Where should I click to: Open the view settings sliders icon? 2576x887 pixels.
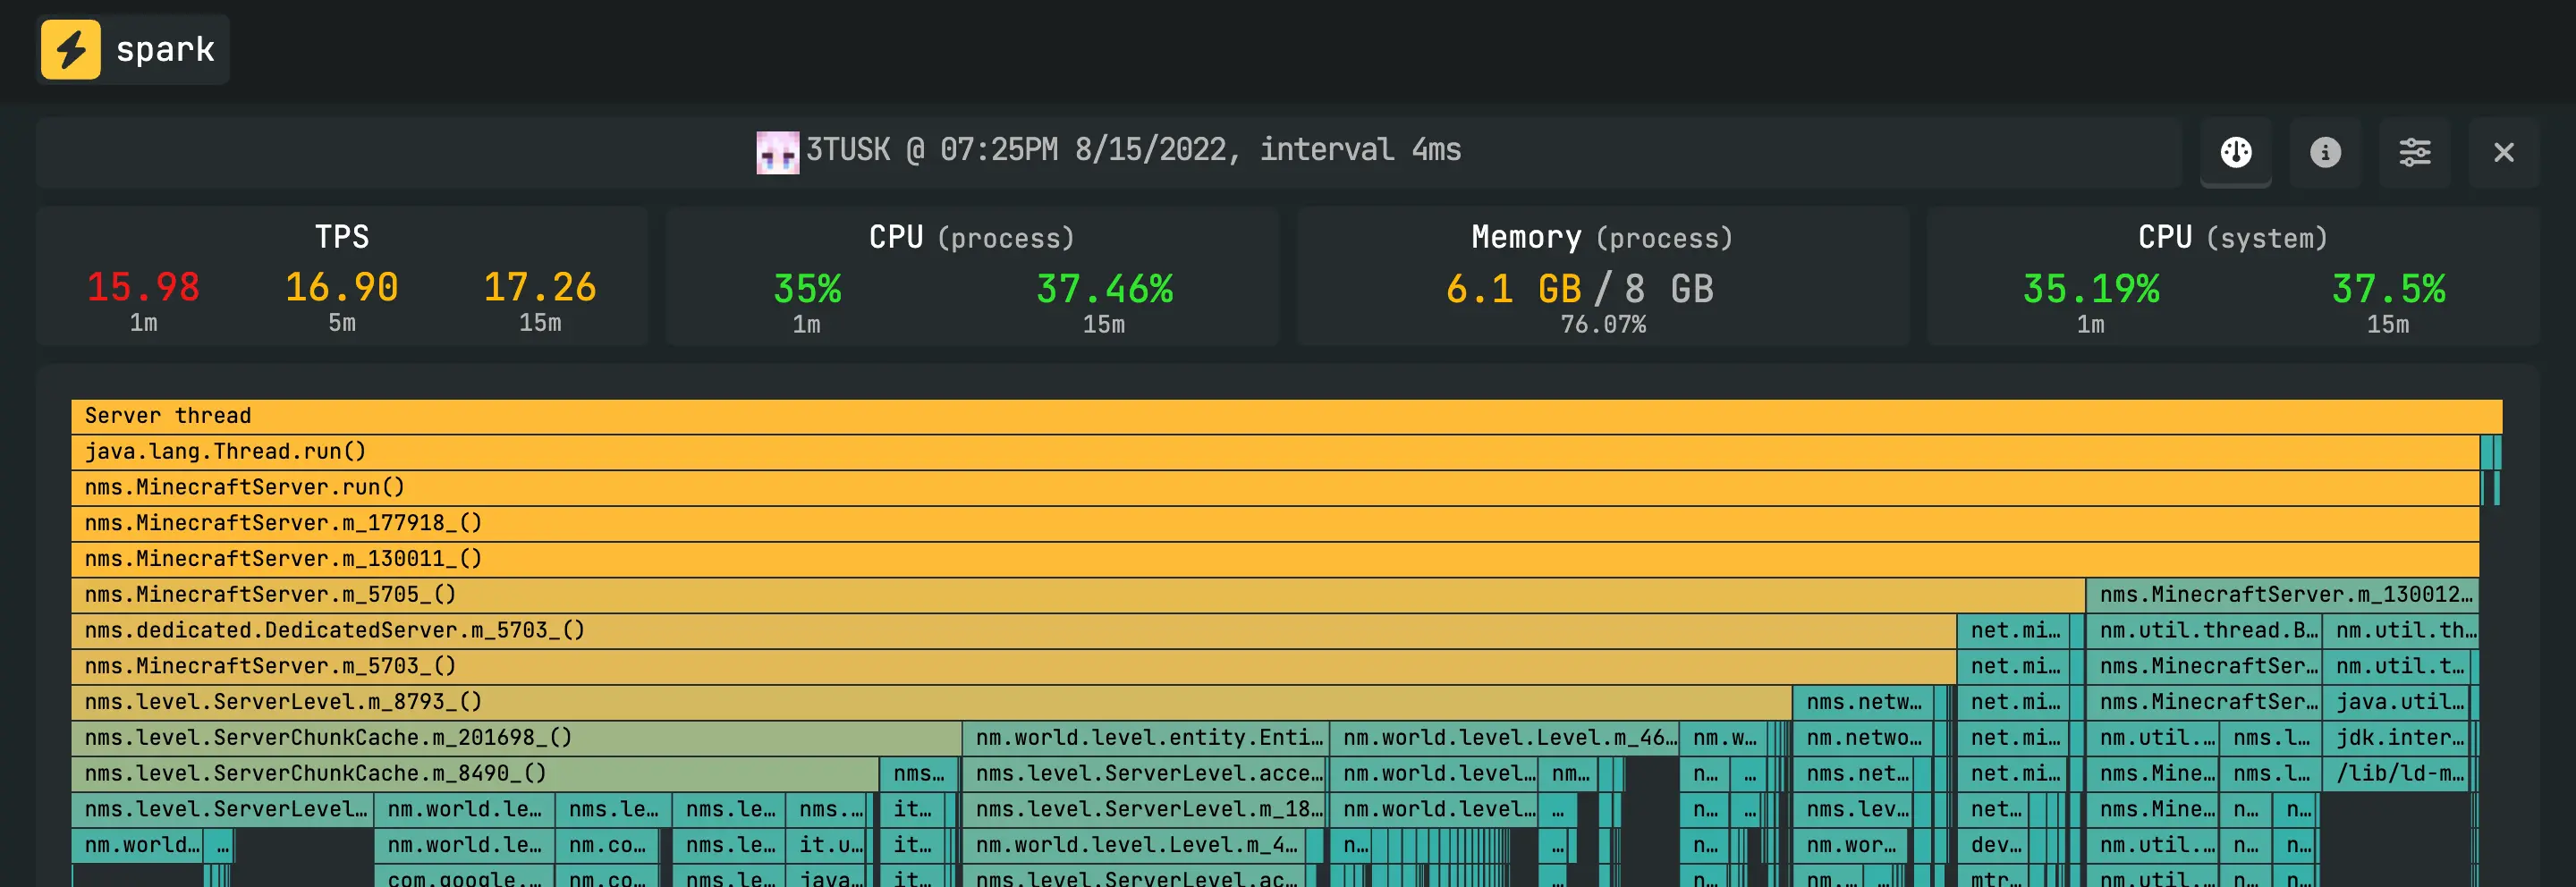(x=2414, y=152)
